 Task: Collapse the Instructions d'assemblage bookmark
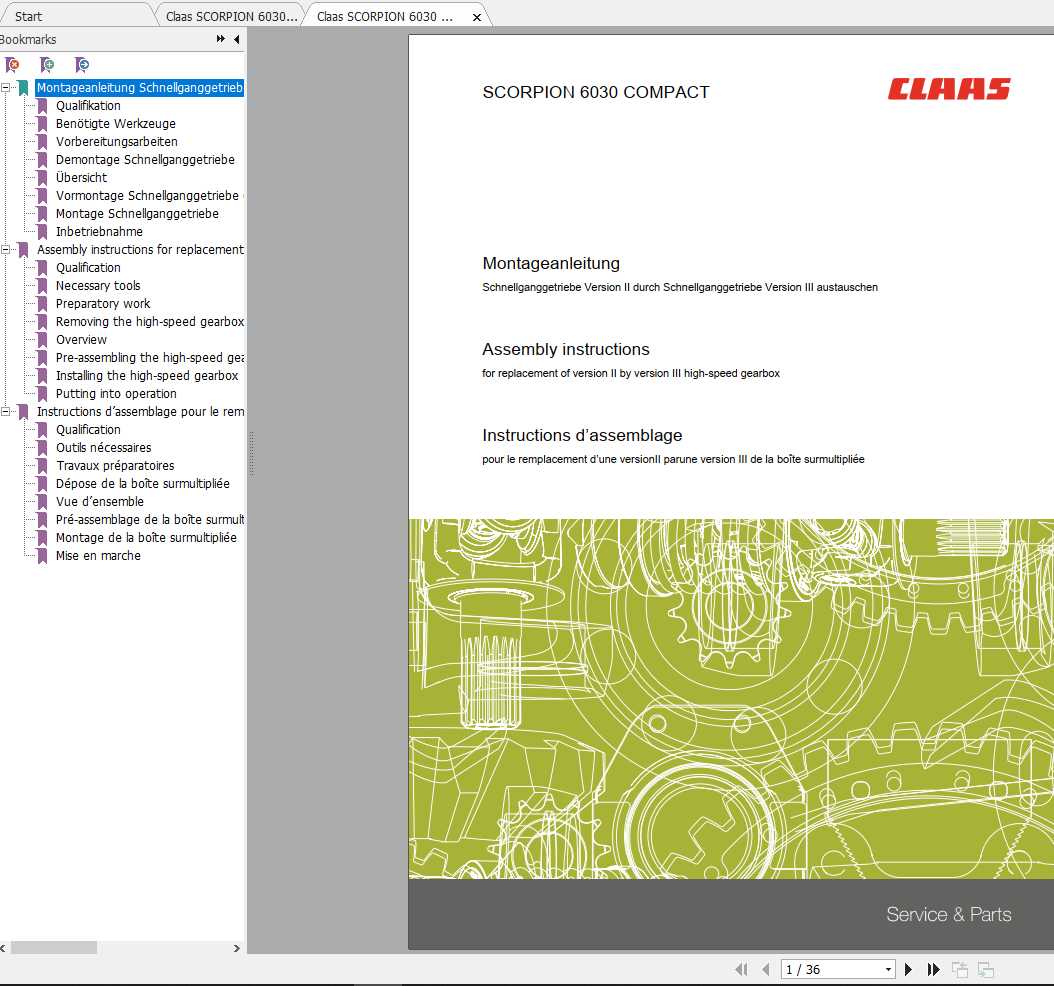point(7,411)
